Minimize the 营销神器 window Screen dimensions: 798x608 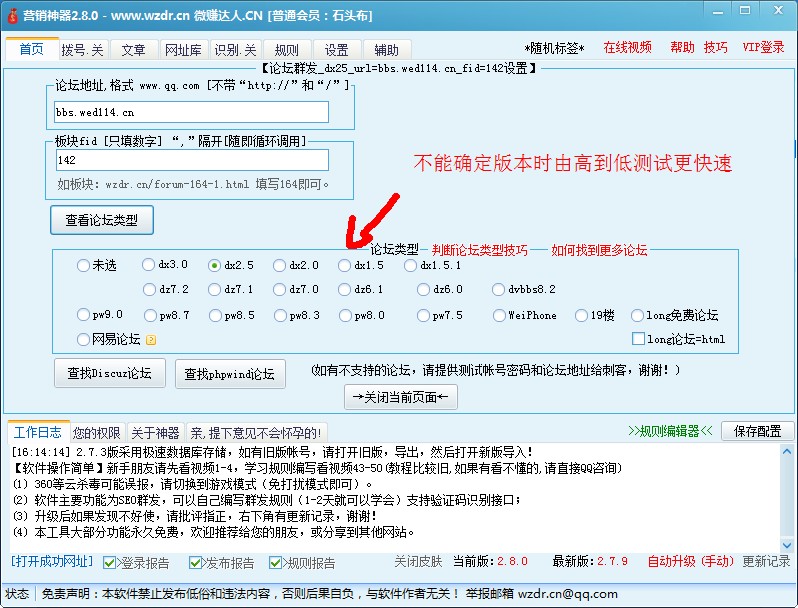(x=718, y=11)
